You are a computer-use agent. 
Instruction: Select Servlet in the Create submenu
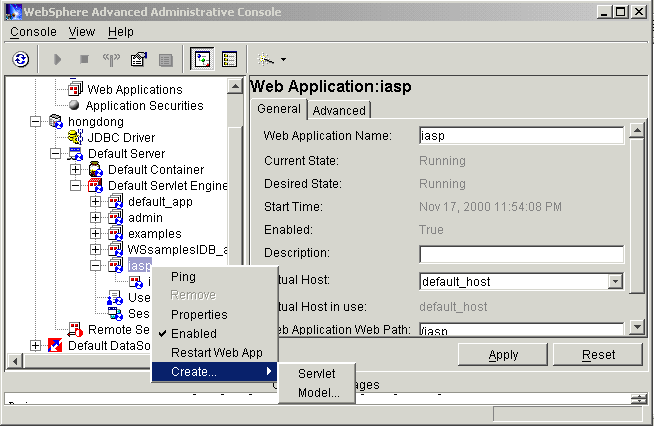click(x=317, y=373)
